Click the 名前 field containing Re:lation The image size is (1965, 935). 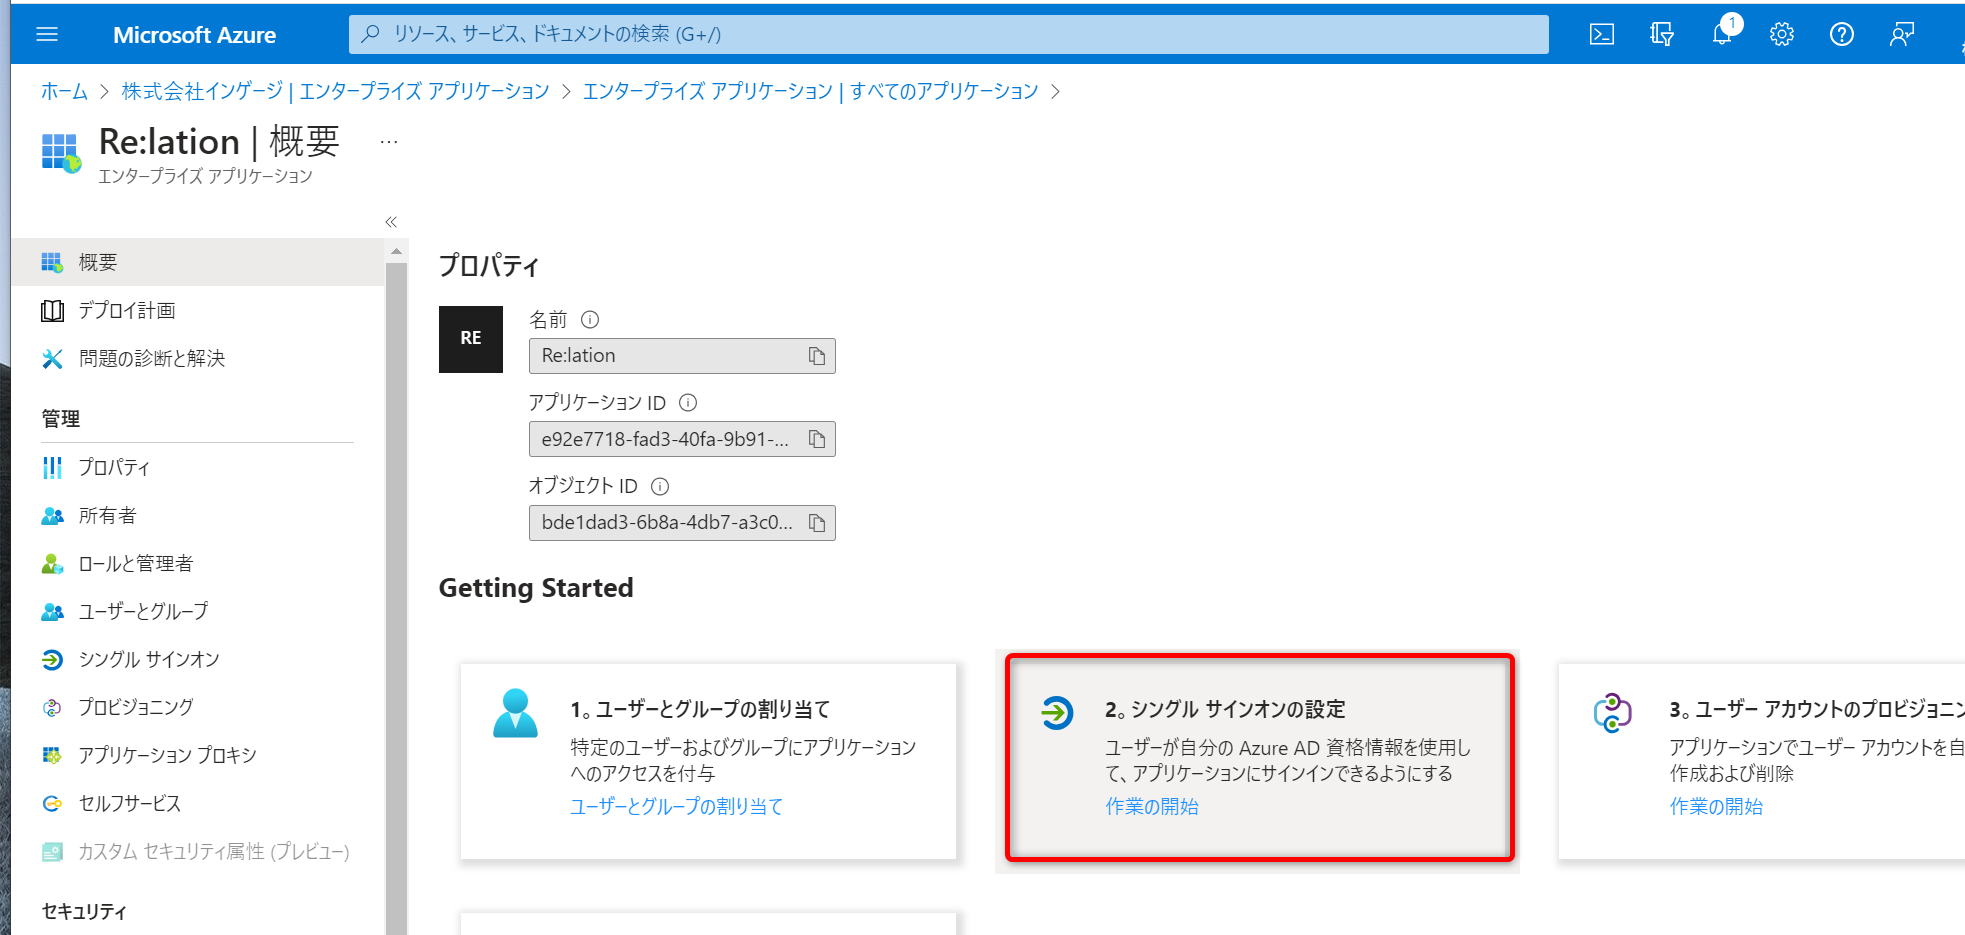click(x=682, y=356)
